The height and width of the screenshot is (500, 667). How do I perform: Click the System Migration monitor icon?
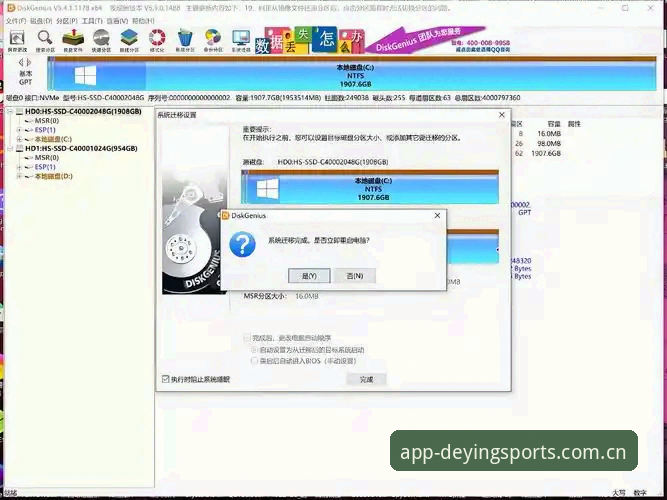point(241,38)
